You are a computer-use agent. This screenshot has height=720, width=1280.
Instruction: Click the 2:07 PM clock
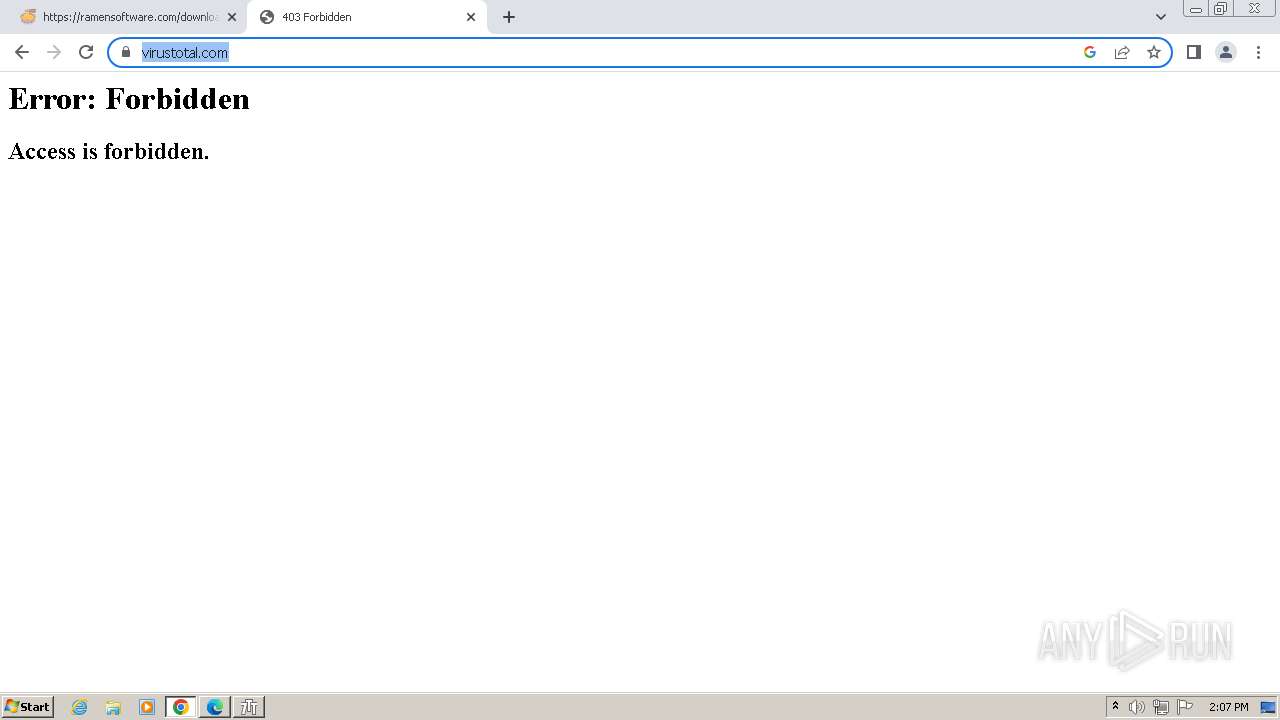click(x=1228, y=707)
